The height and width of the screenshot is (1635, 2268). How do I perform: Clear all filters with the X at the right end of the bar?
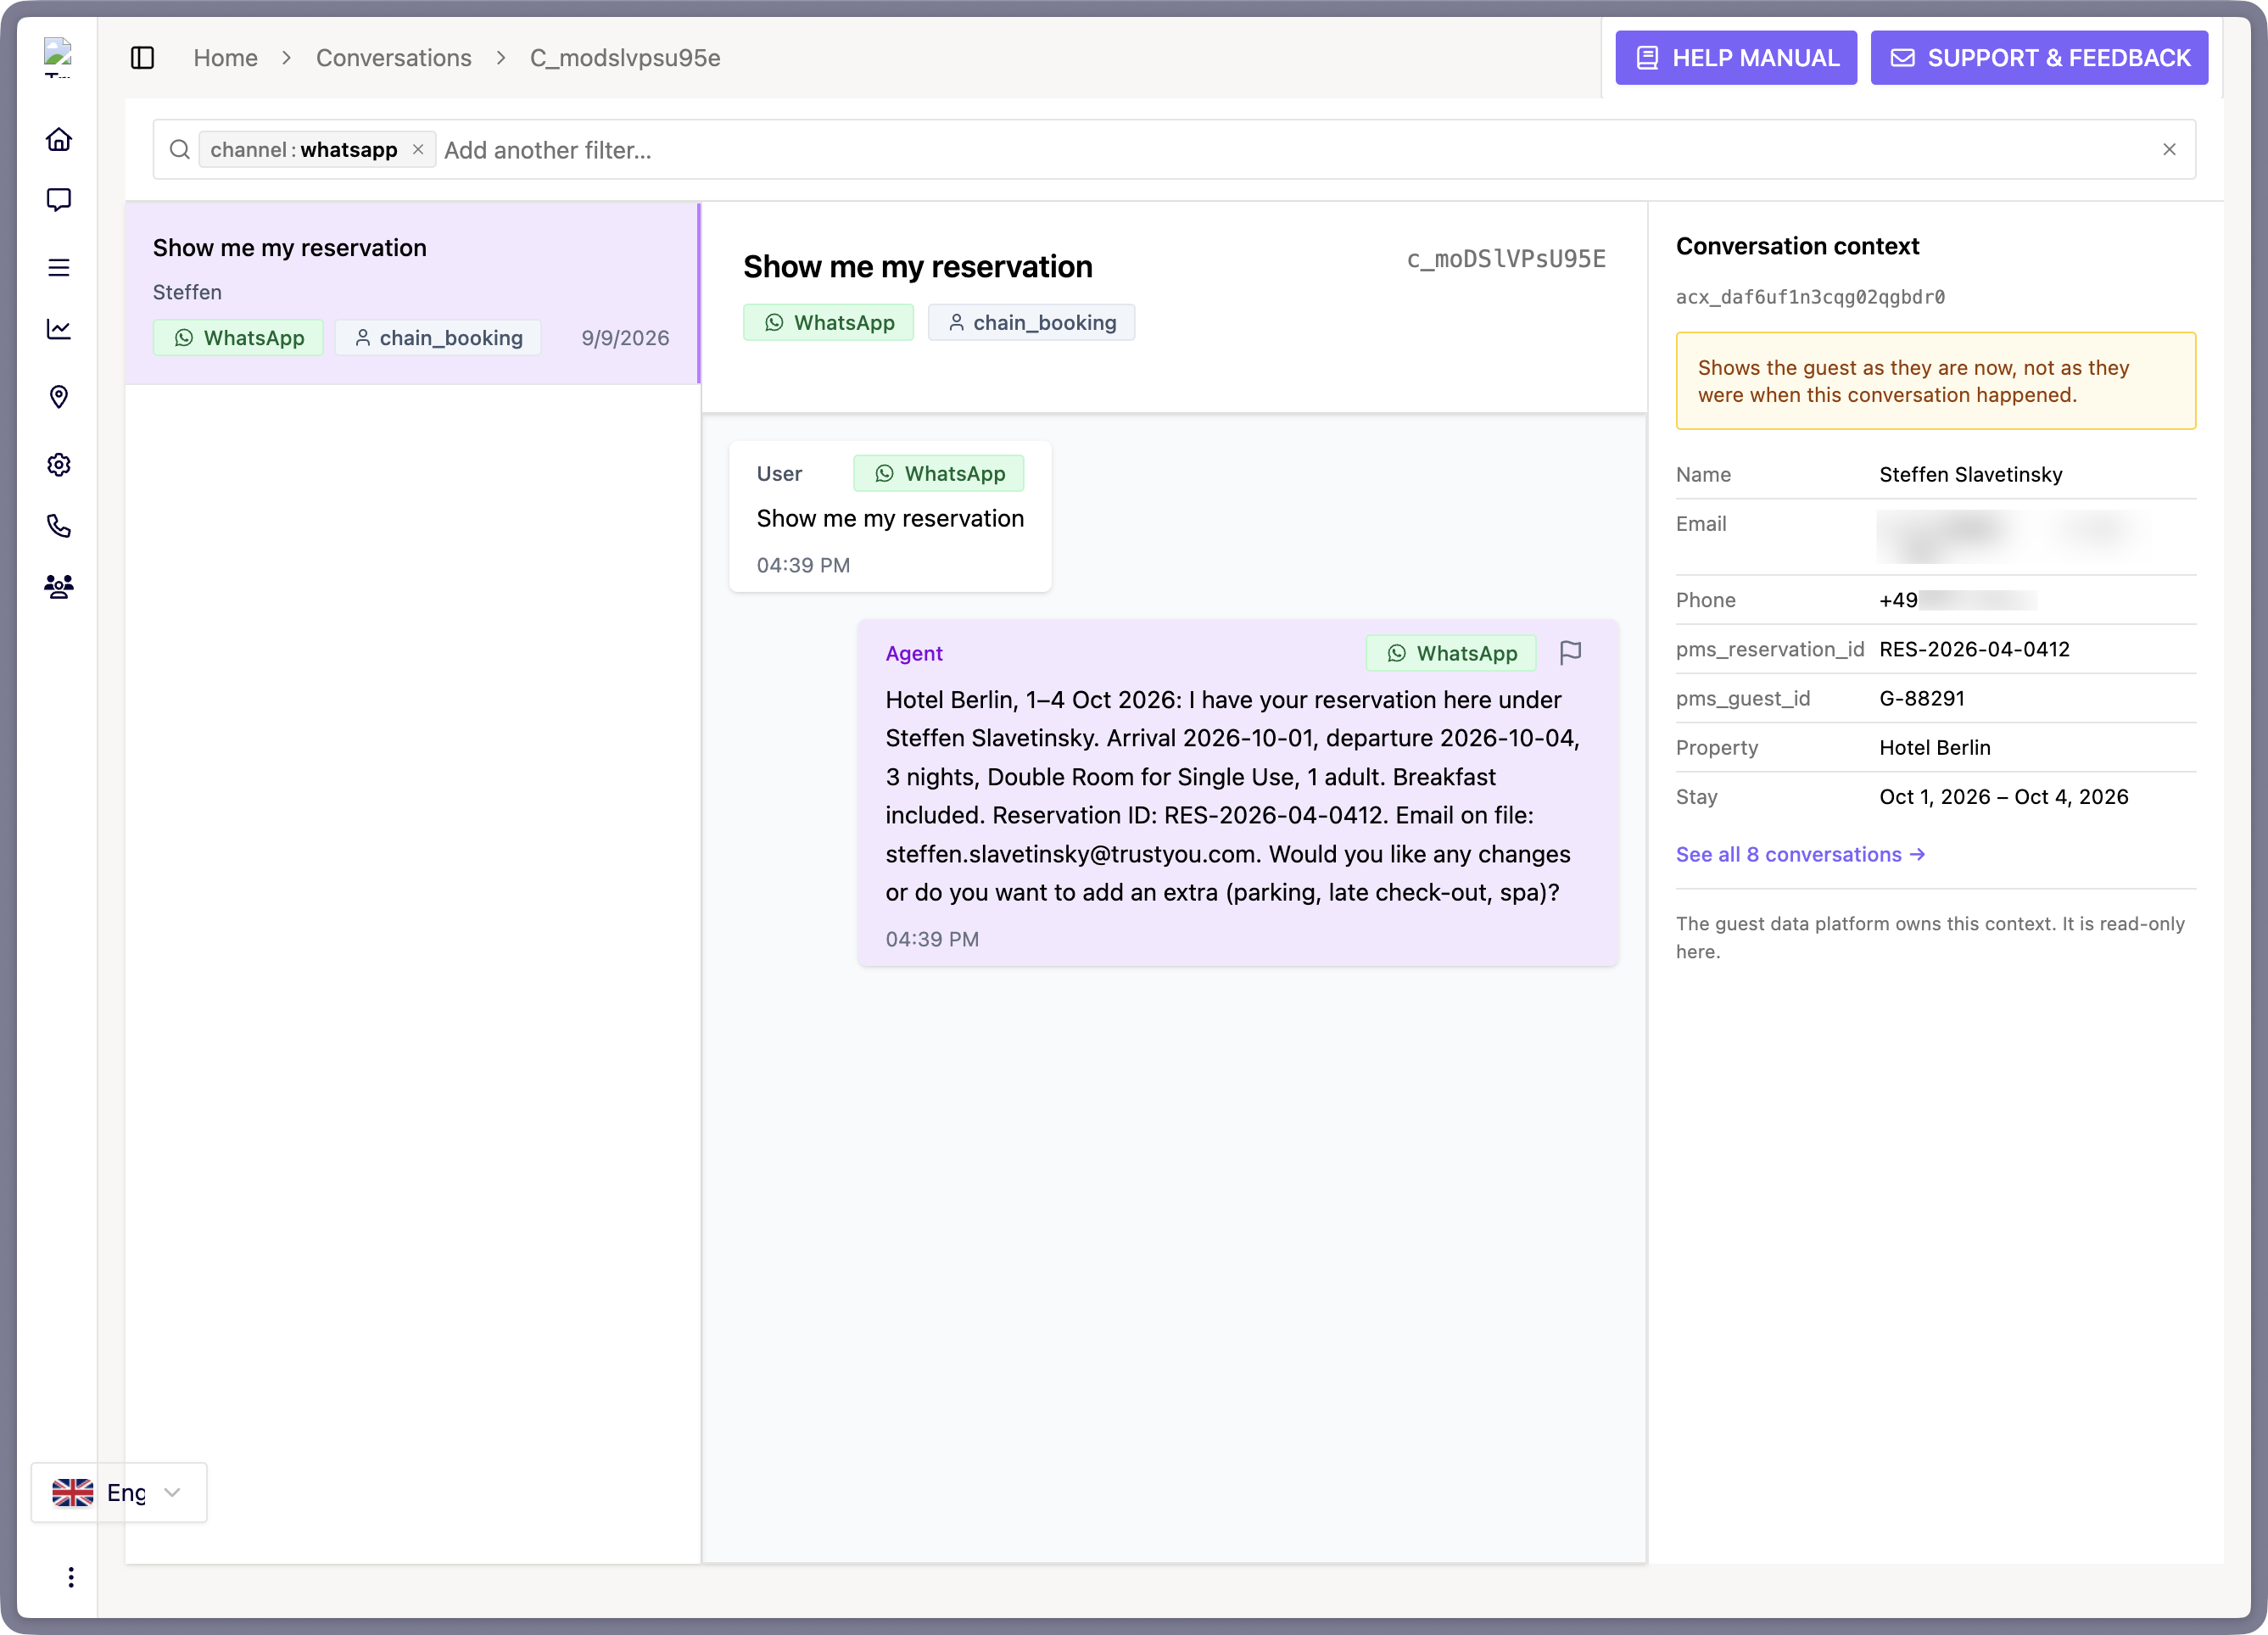point(2169,150)
